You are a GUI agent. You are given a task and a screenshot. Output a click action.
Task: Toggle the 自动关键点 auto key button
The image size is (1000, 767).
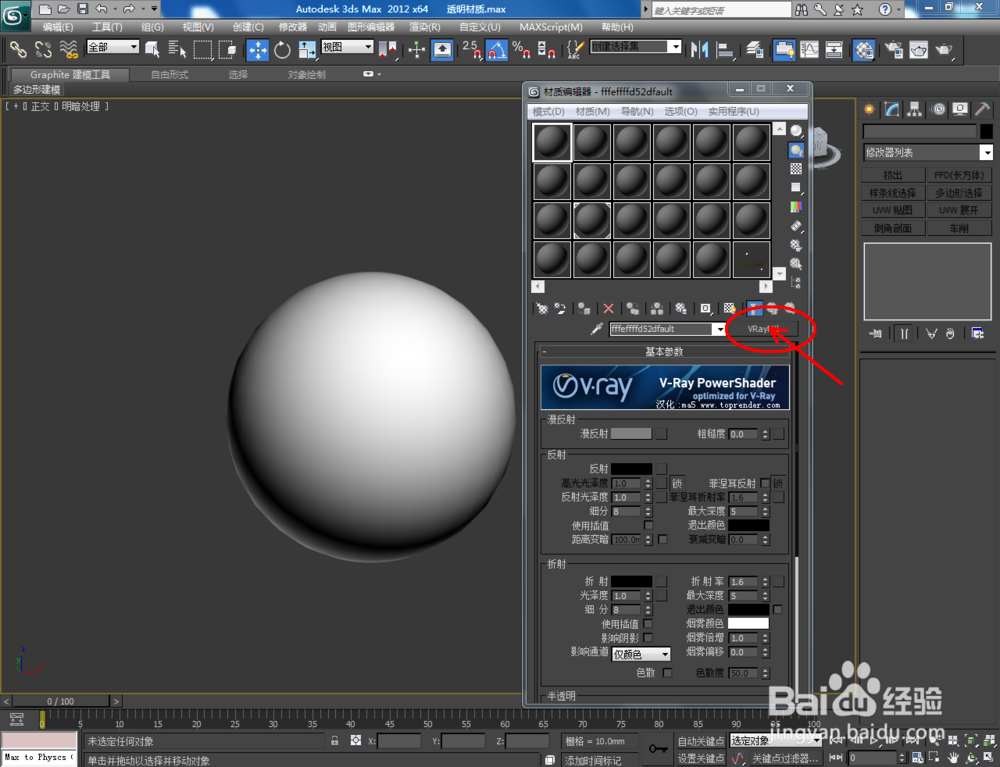click(x=701, y=741)
